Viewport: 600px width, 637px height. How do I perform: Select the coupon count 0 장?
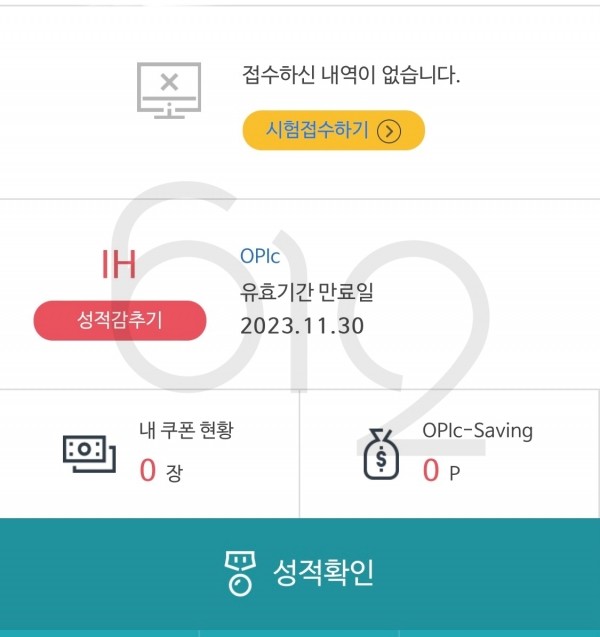(161, 470)
